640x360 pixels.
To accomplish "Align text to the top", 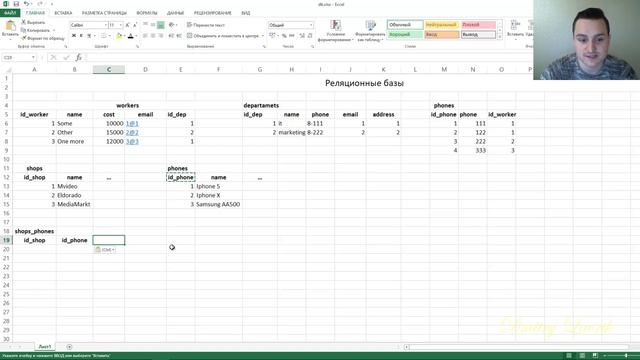I will (x=145, y=25).
